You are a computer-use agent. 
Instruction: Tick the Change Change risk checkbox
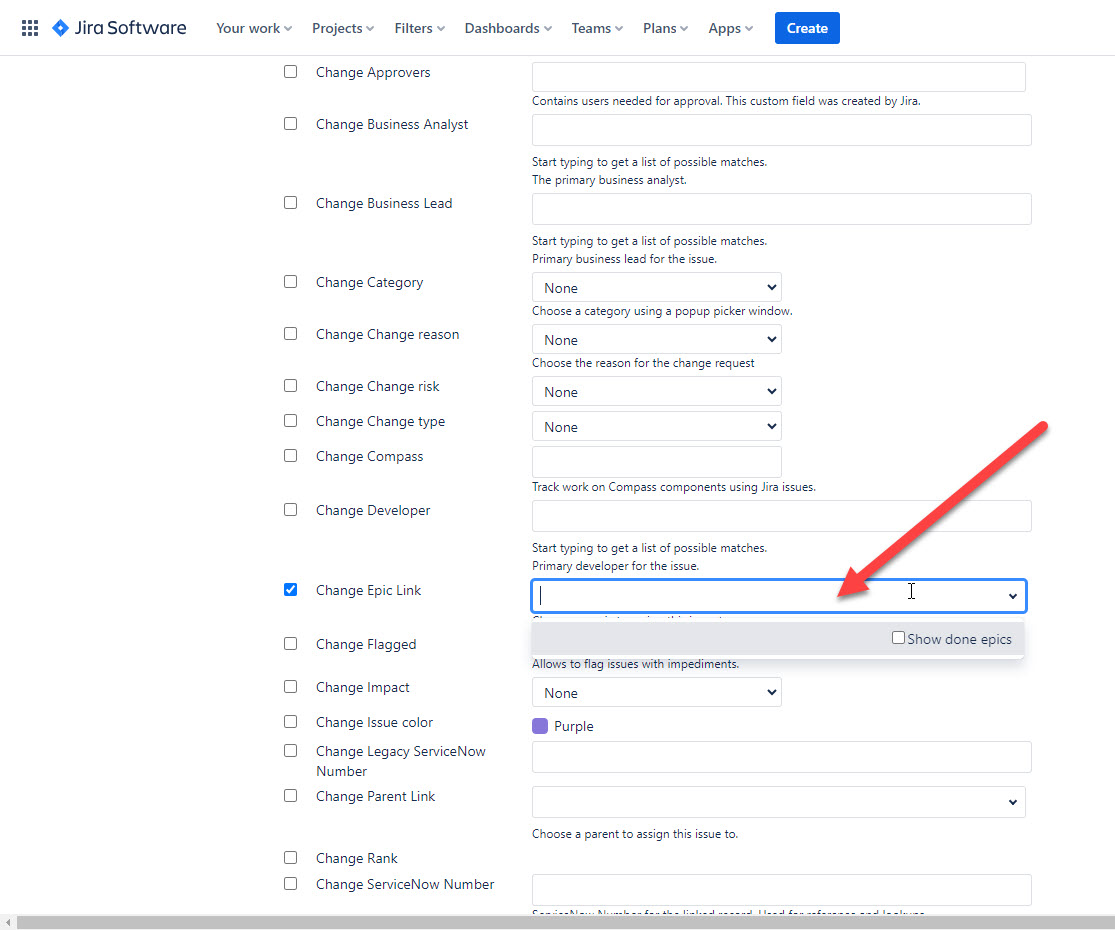(290, 385)
